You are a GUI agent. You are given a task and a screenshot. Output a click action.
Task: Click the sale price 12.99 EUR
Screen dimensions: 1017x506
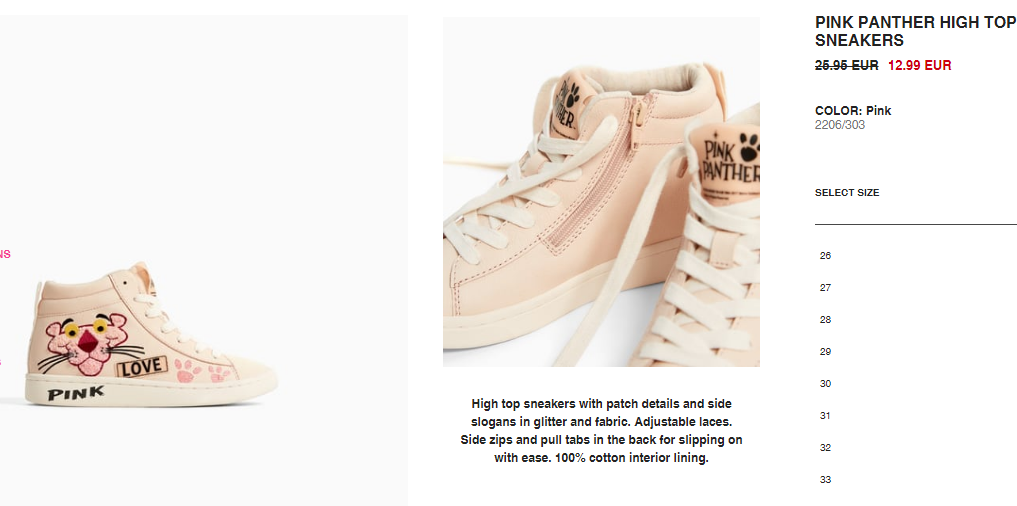(919, 66)
